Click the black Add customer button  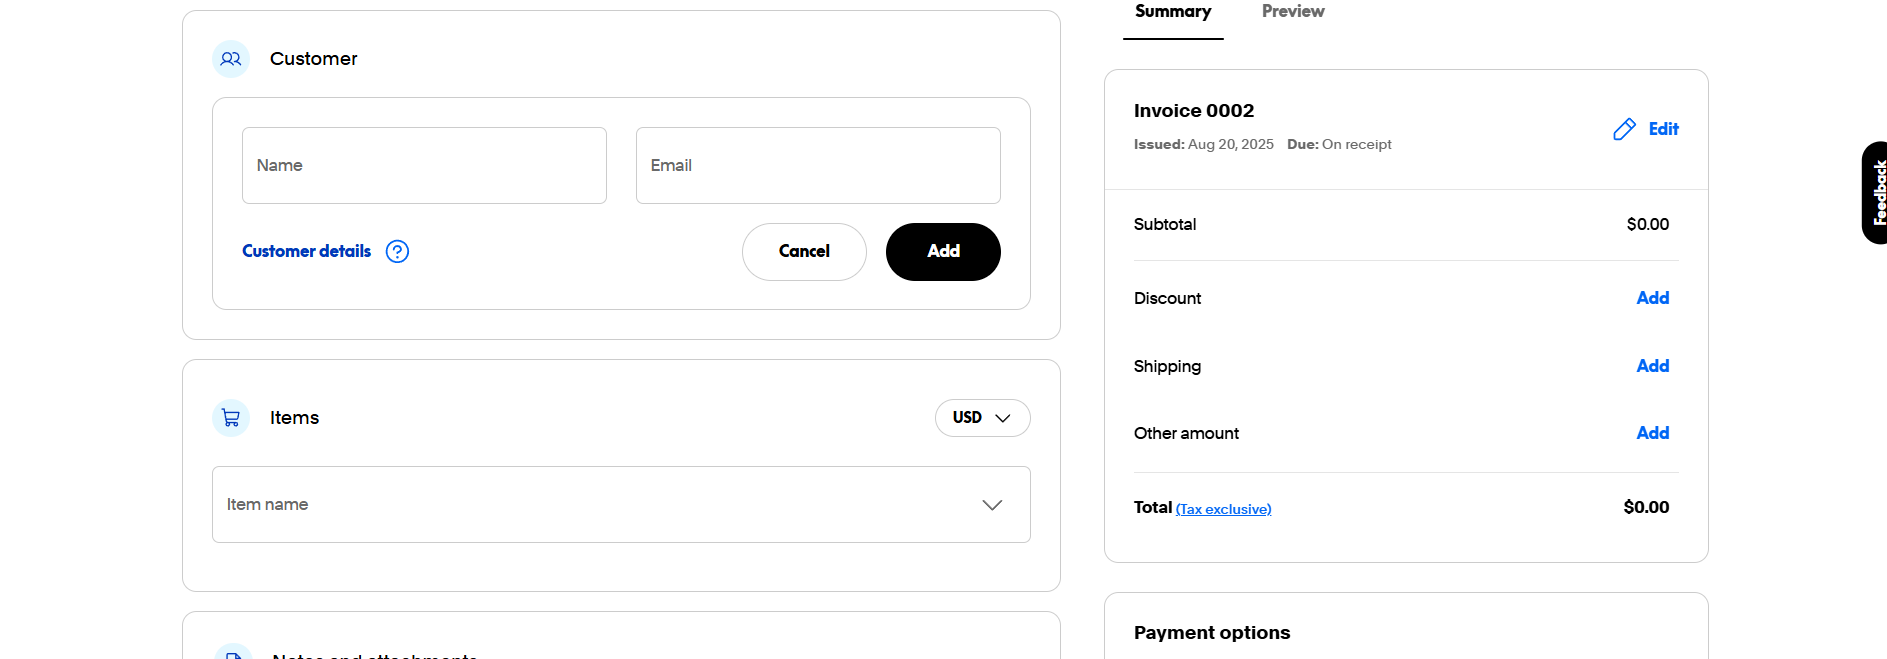[943, 252]
